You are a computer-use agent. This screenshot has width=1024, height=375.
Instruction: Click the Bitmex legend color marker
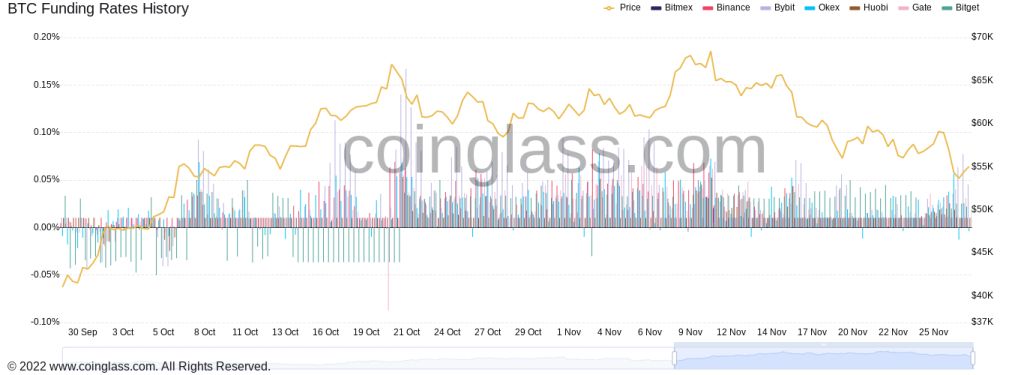click(x=655, y=8)
